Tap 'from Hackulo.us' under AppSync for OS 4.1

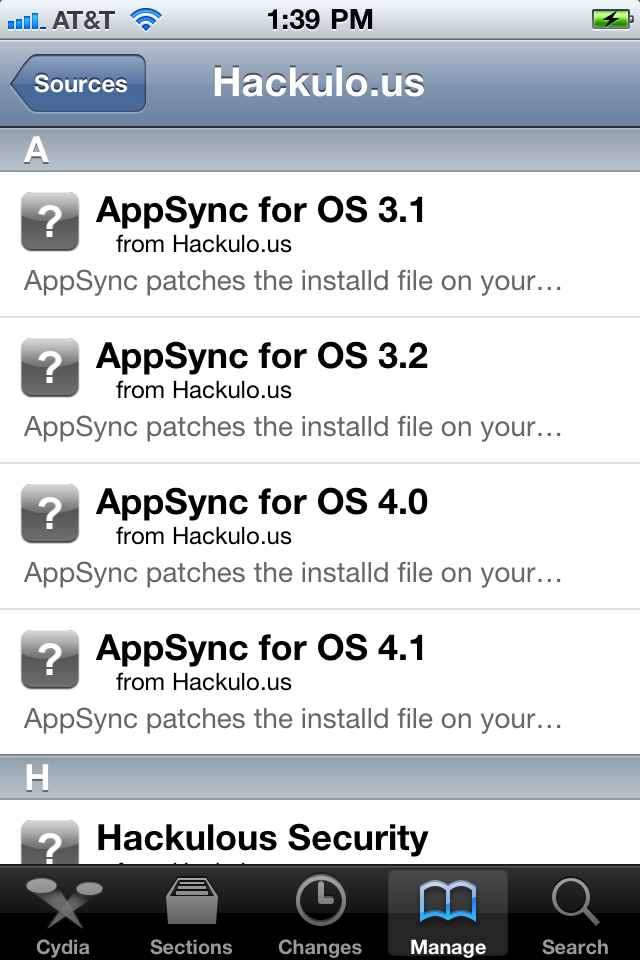click(x=204, y=682)
